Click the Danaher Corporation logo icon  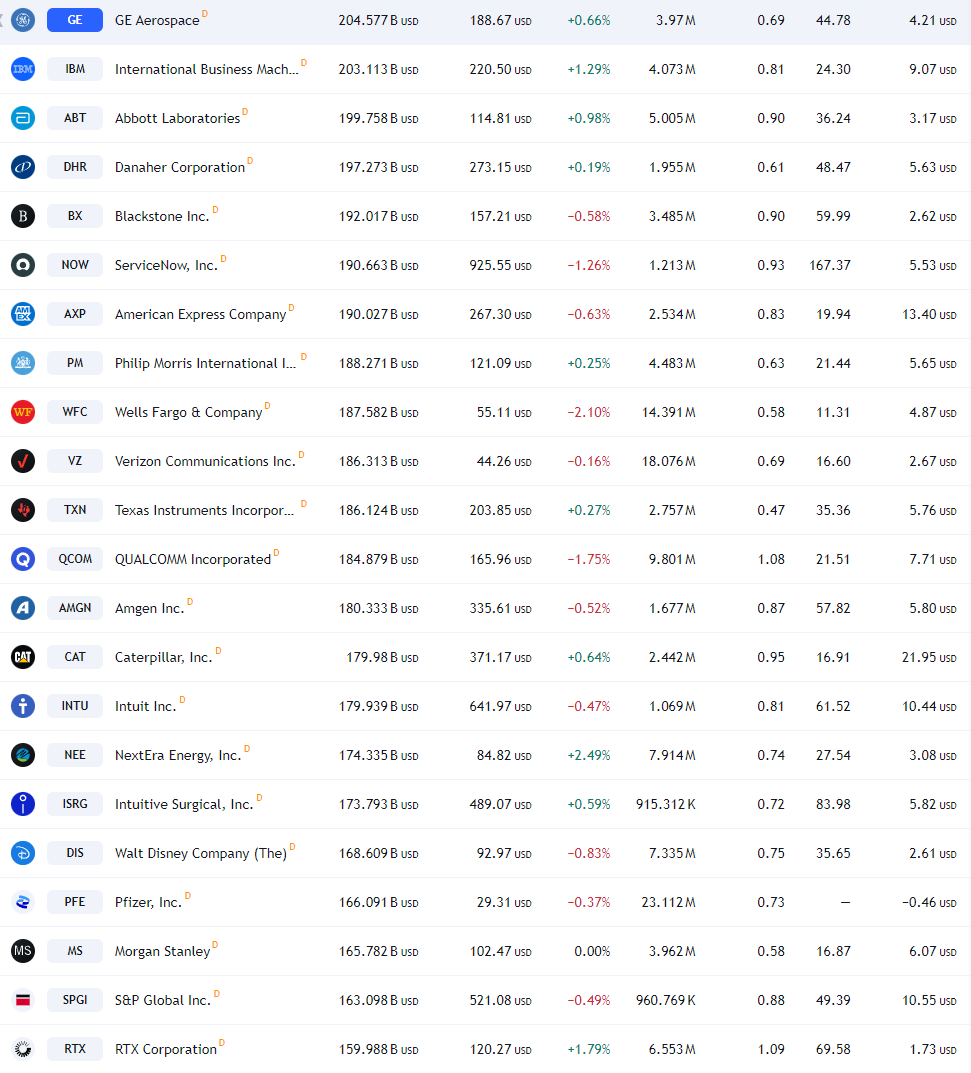[x=23, y=167]
